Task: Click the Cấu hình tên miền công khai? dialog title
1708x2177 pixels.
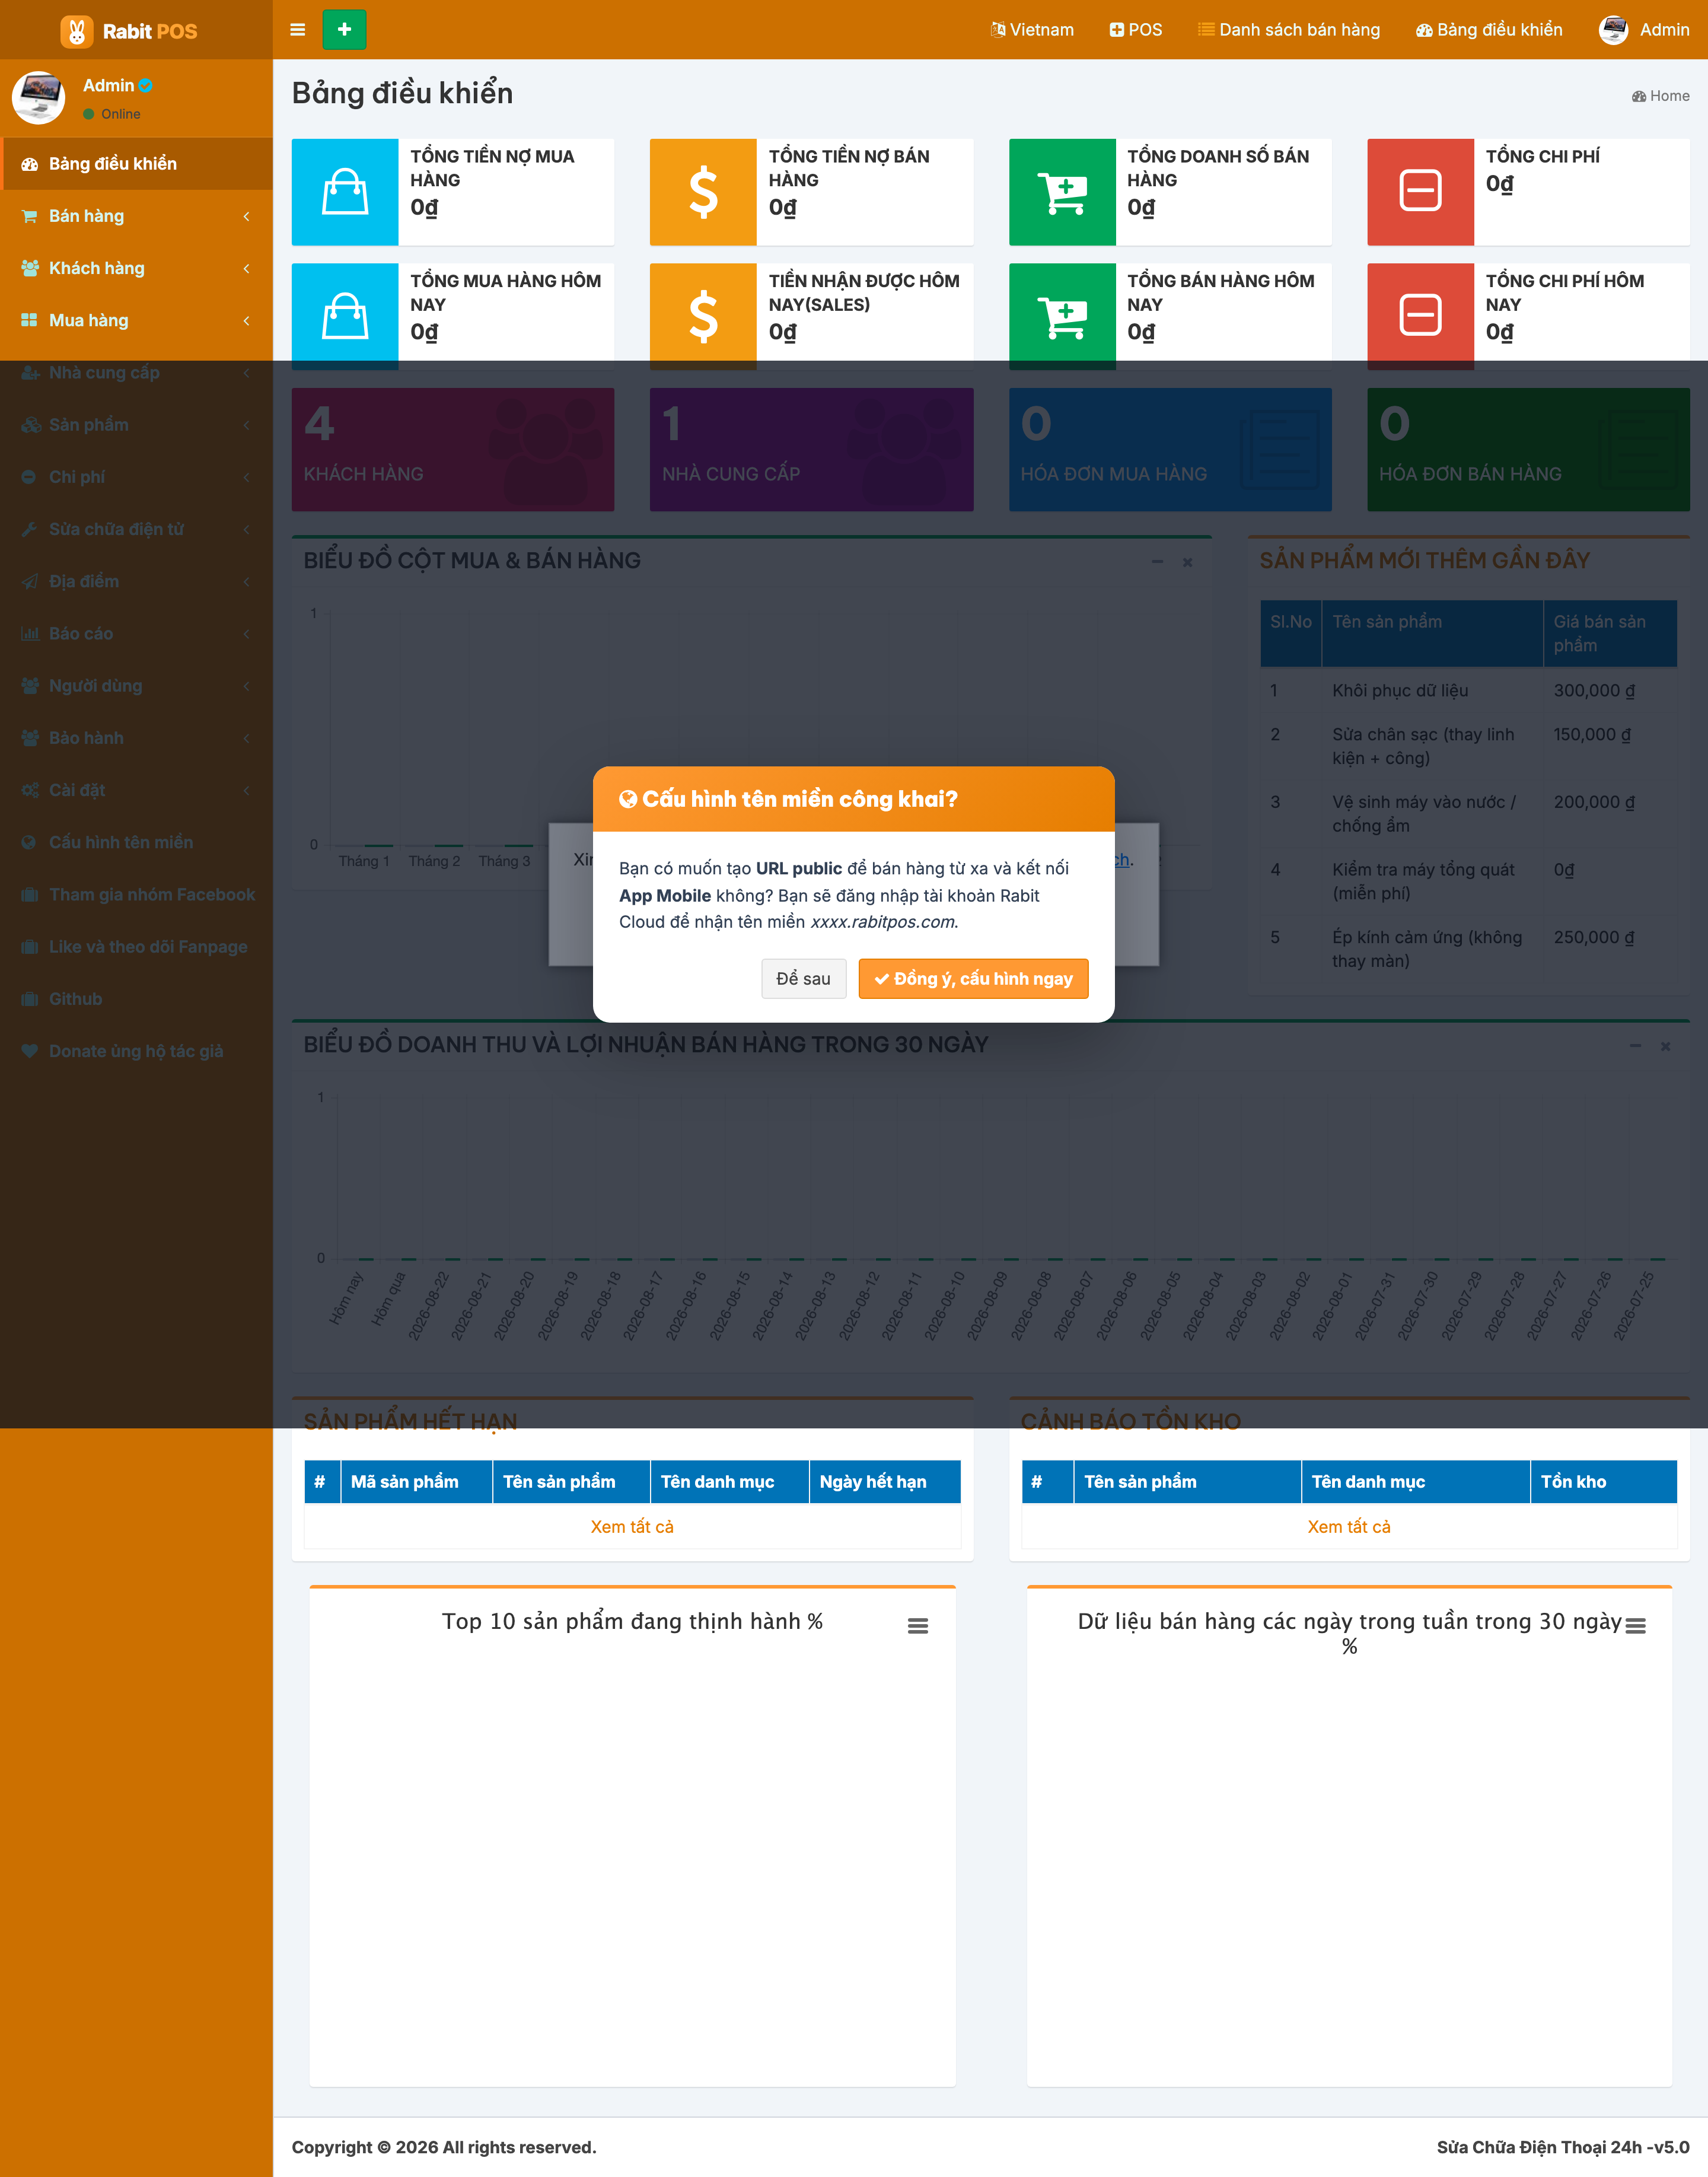Action: click(x=800, y=799)
